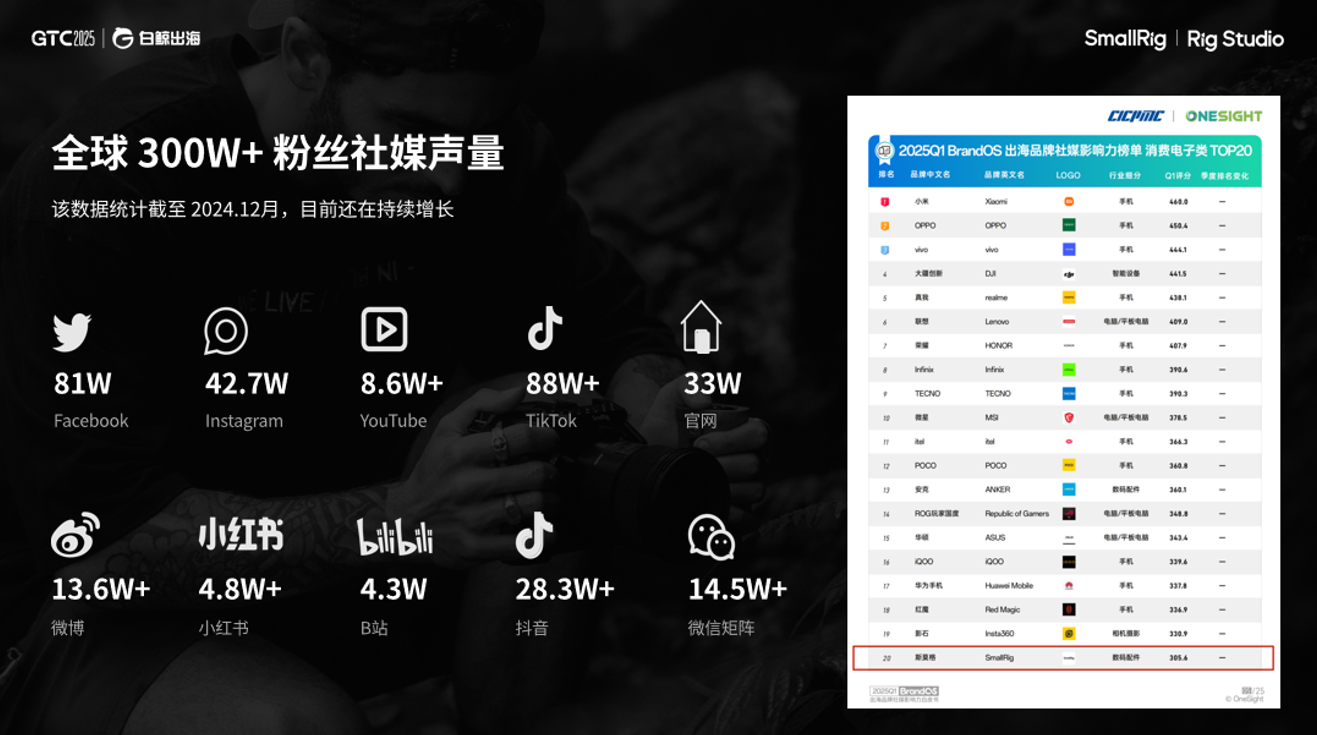1317x735 pixels.
Task: Click the 305.6 score in the table
Action: click(1178, 658)
